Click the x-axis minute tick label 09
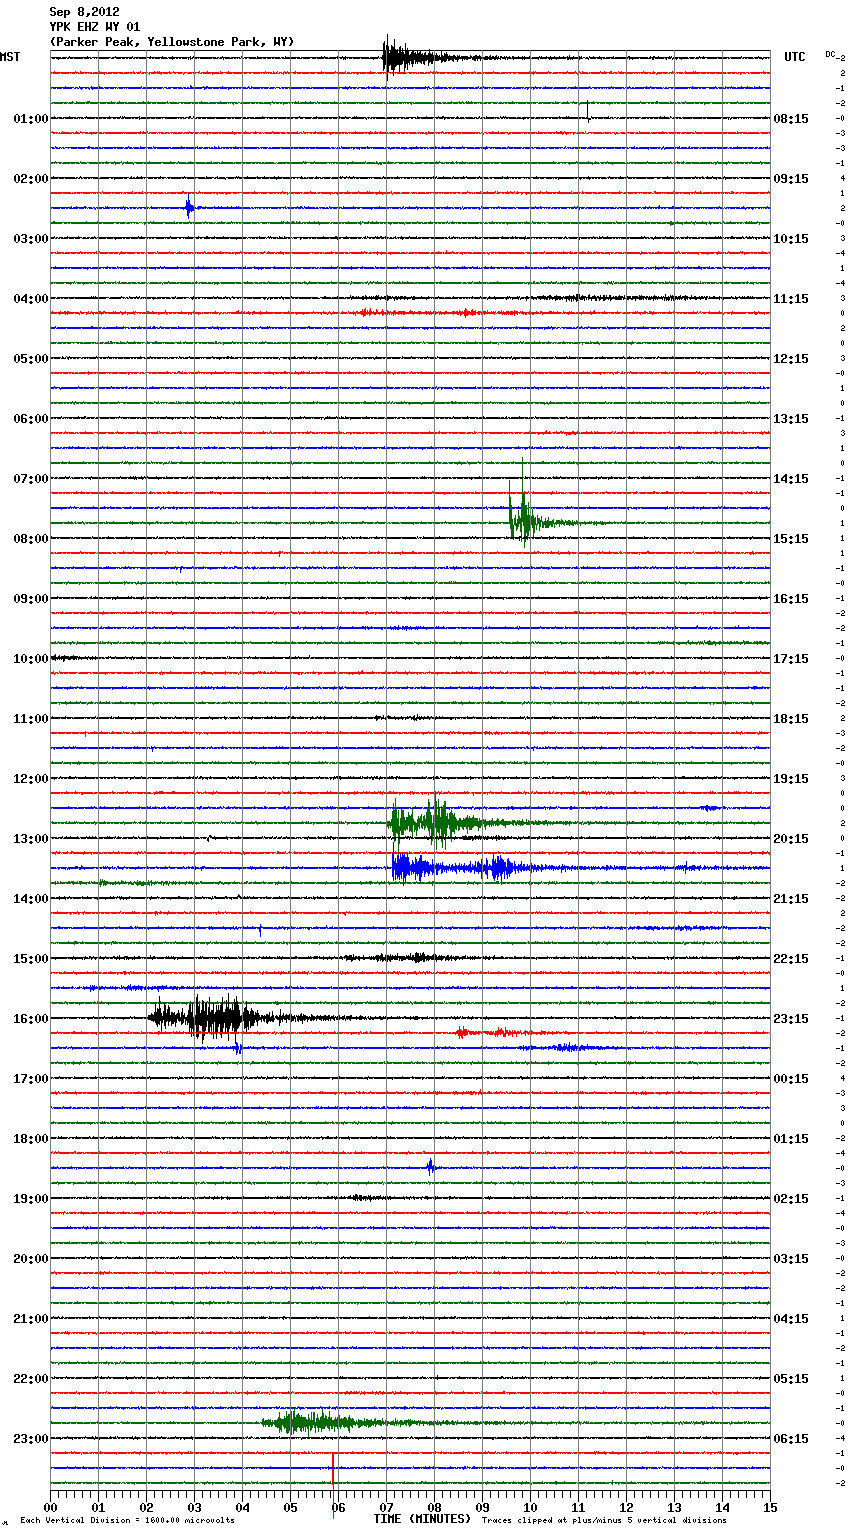The image size is (850, 1534). click(x=482, y=1507)
